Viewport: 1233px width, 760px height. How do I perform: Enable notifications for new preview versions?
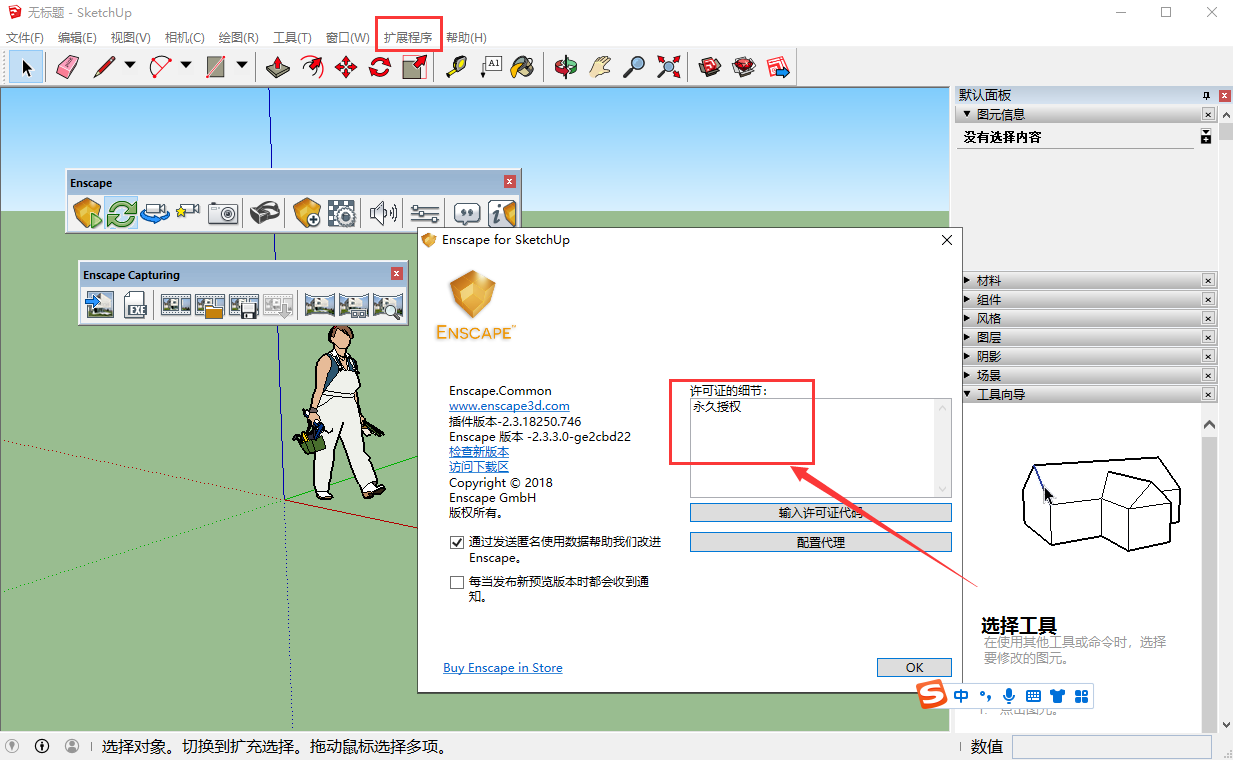click(x=457, y=582)
